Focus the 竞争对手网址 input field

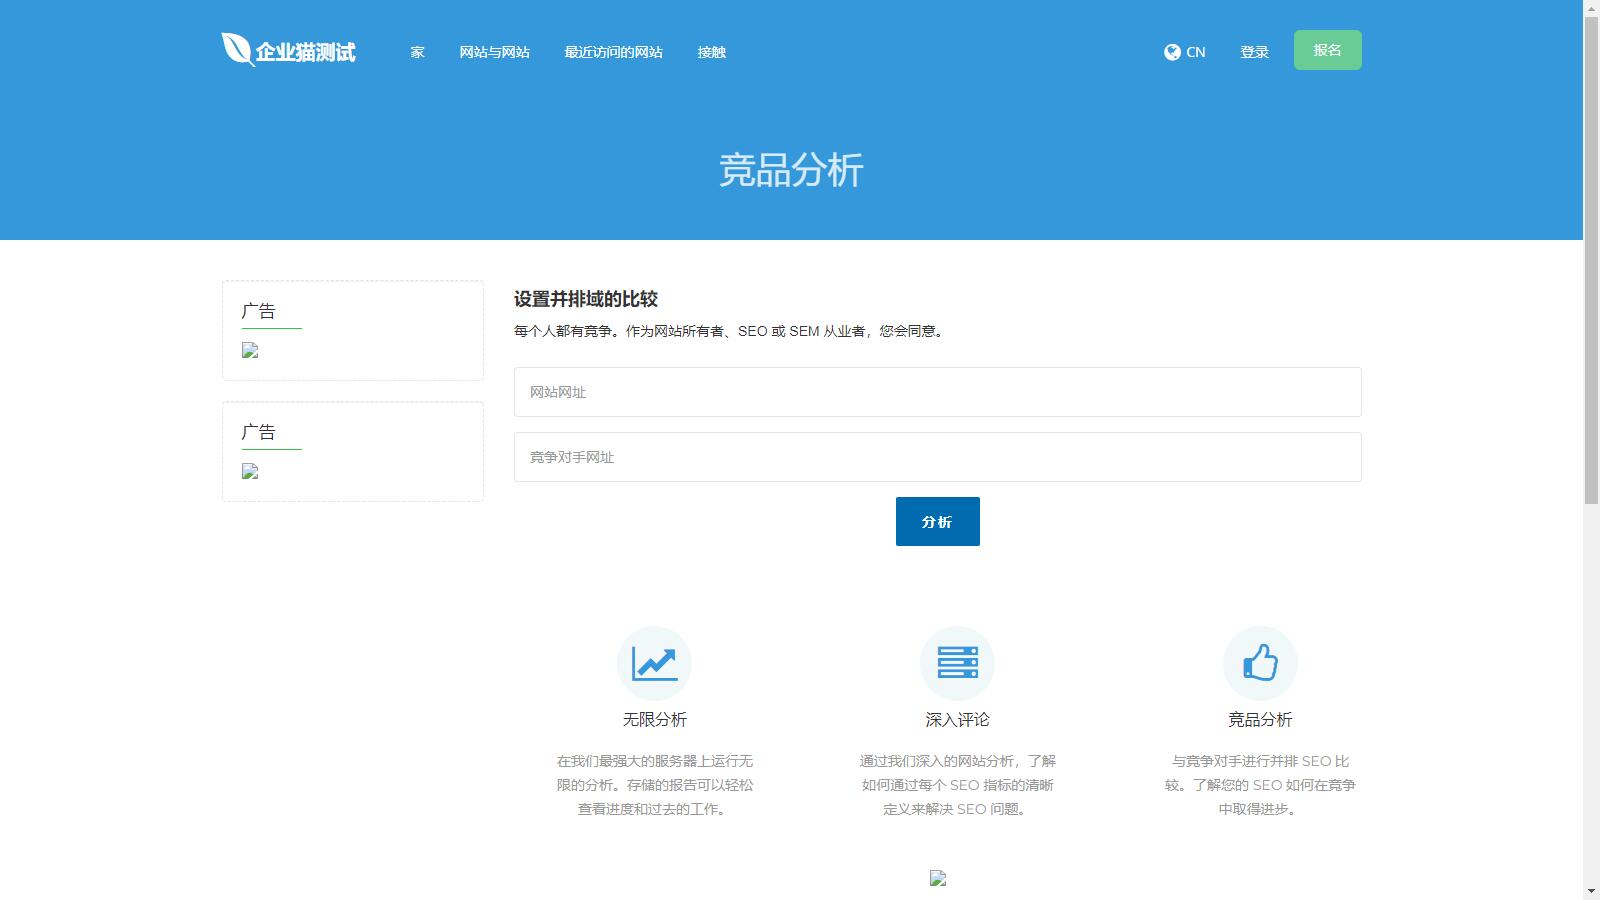pyautogui.click(x=937, y=457)
